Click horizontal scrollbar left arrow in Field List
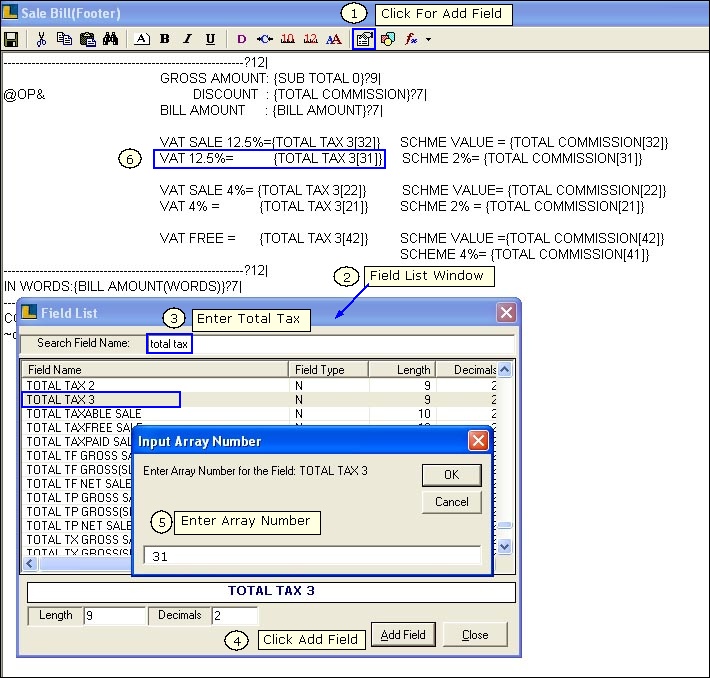This screenshot has width=710, height=678. coord(30,564)
